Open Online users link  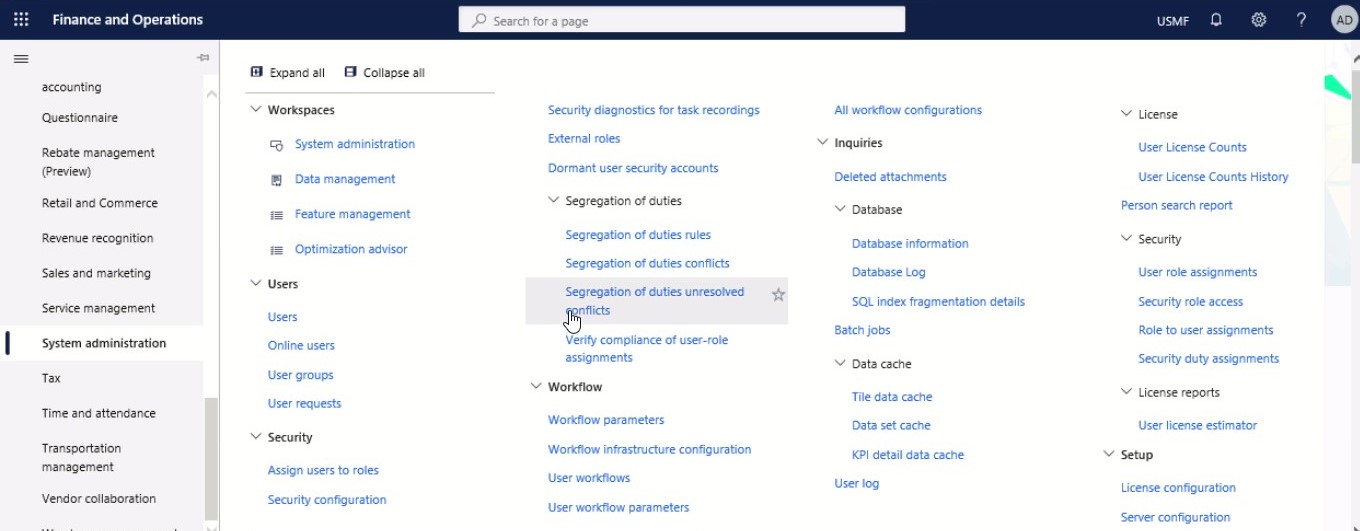[301, 345]
